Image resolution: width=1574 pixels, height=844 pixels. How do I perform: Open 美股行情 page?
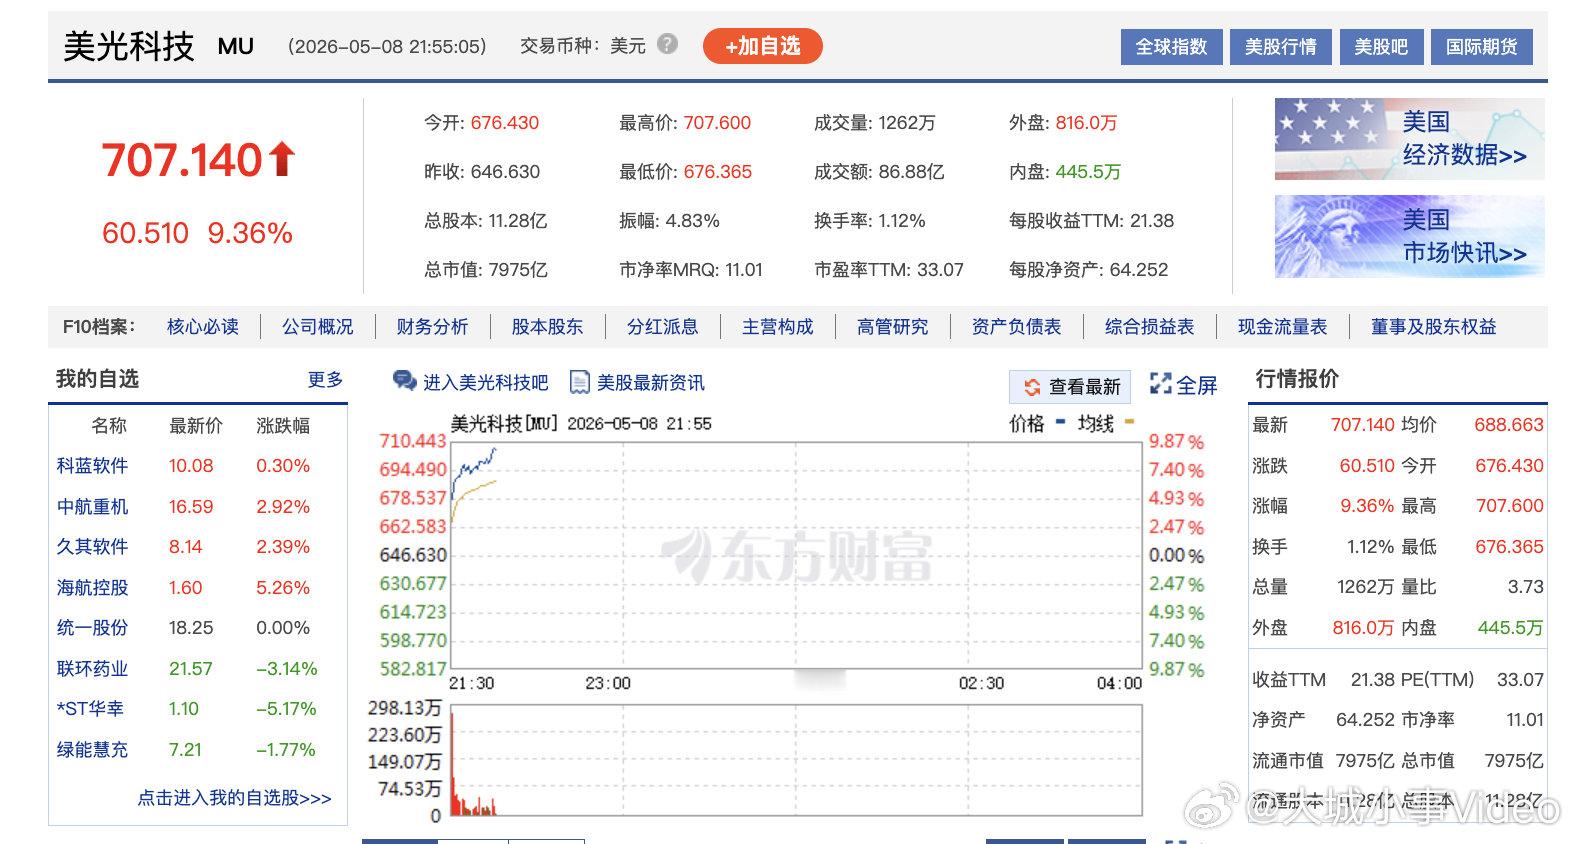click(1280, 47)
